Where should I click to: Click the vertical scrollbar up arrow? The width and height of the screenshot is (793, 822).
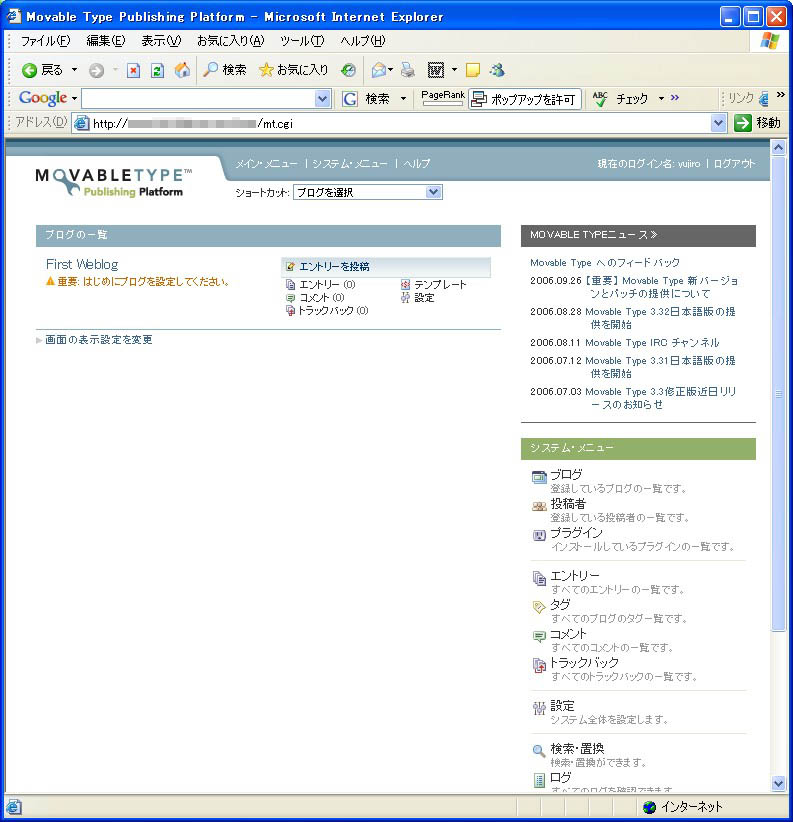pyautogui.click(x=778, y=148)
